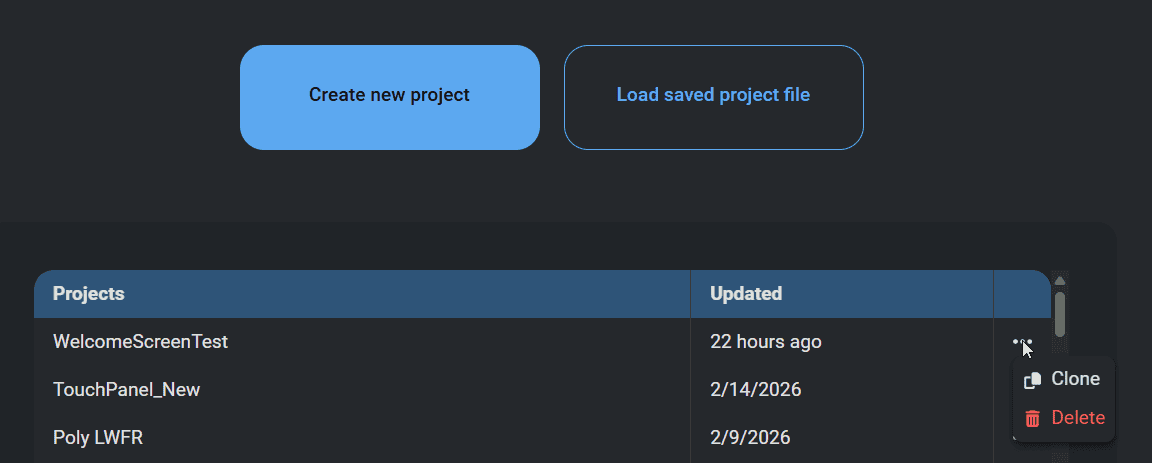1152x463 pixels.
Task: Open the three-dot menu for WelcomeScreenTest
Action: [x=1021, y=342]
